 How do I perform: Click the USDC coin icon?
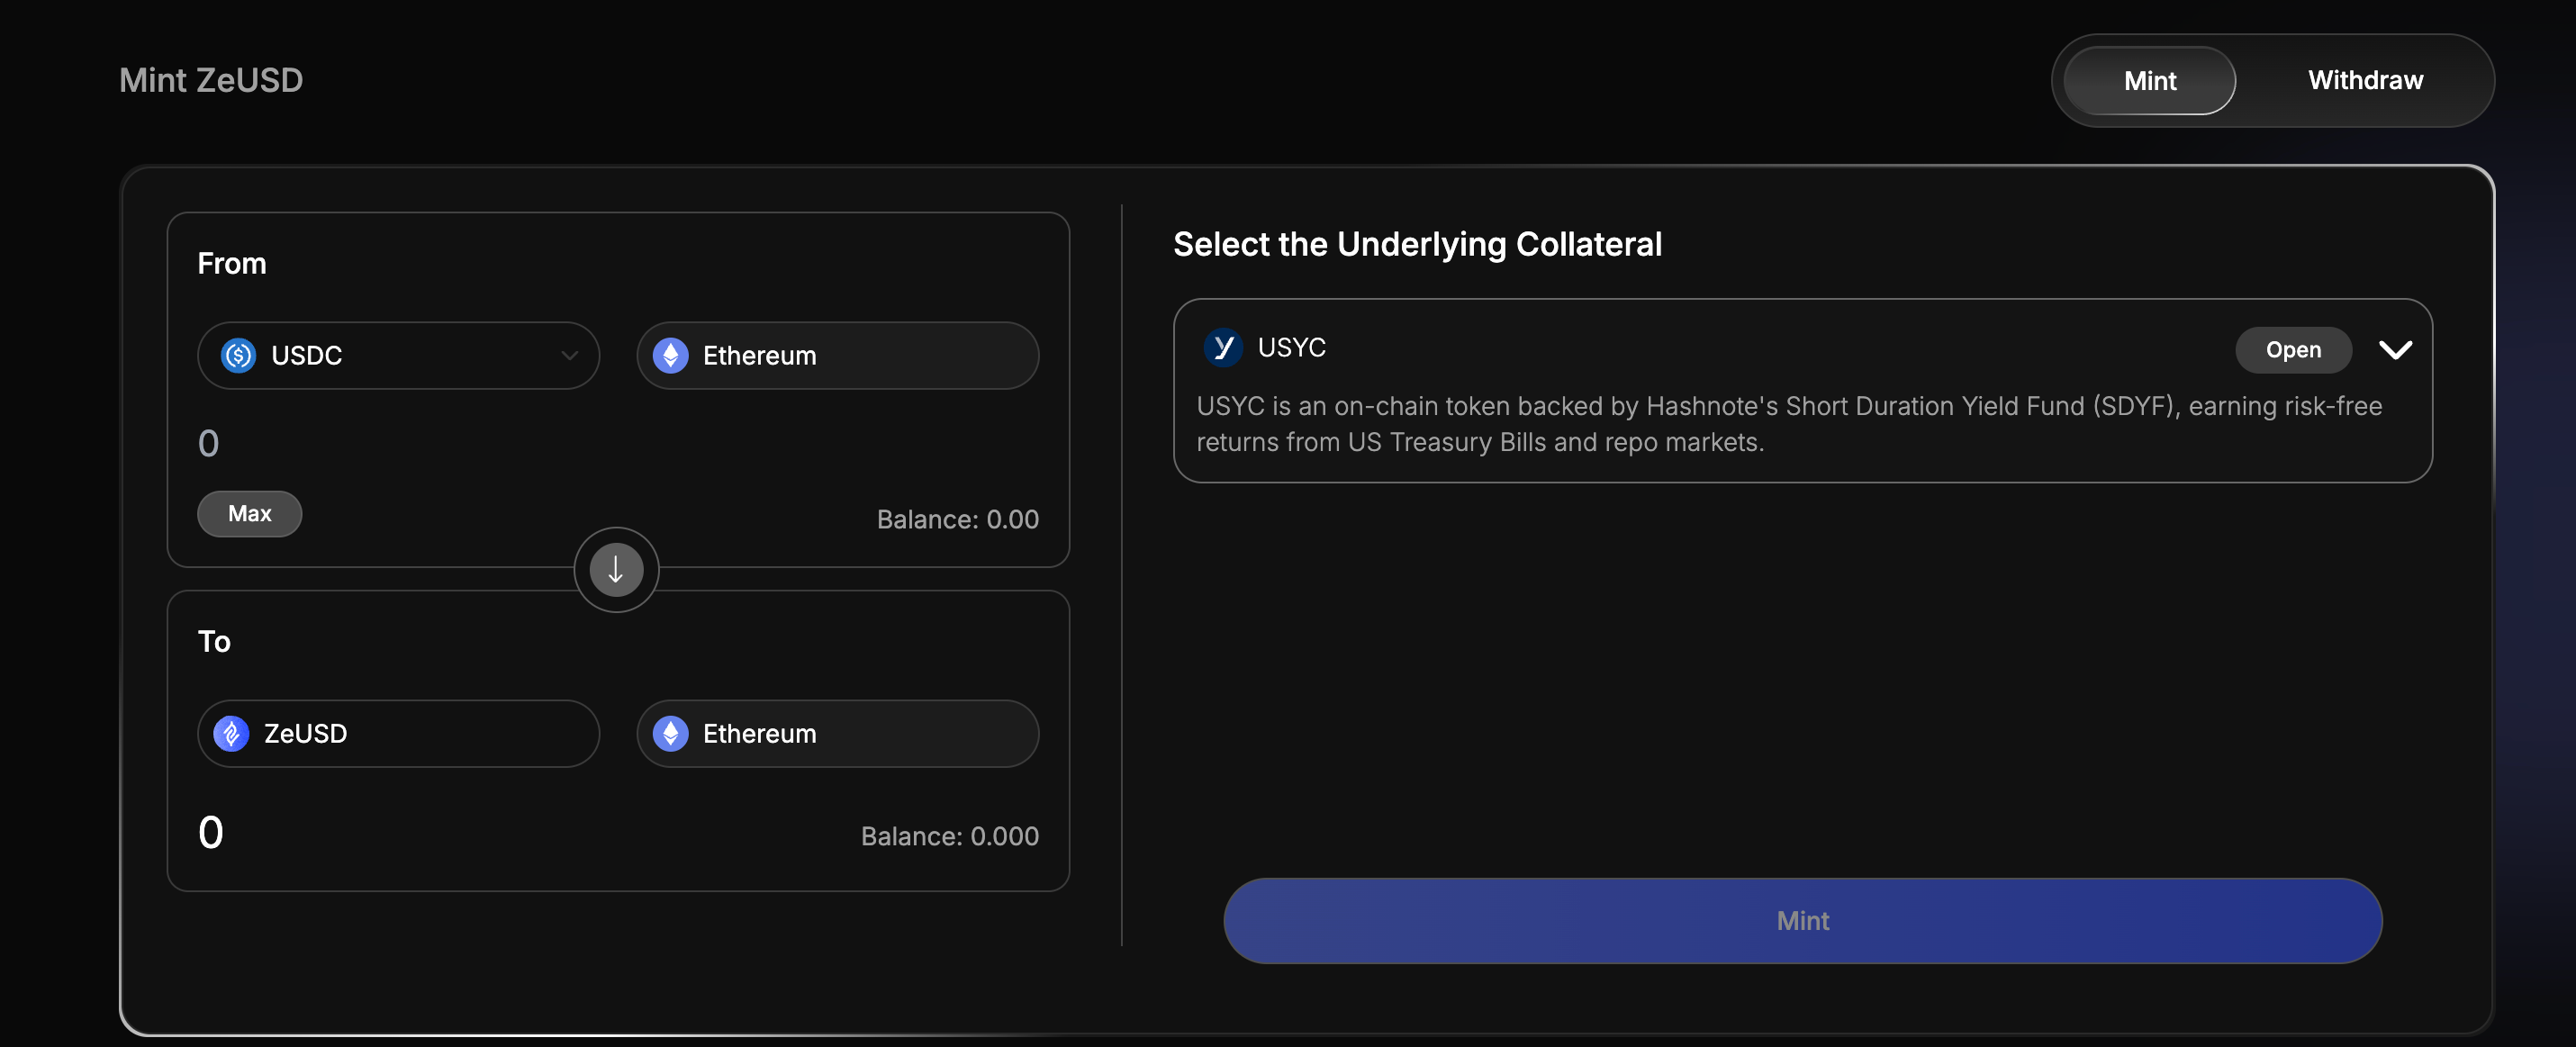coord(238,355)
